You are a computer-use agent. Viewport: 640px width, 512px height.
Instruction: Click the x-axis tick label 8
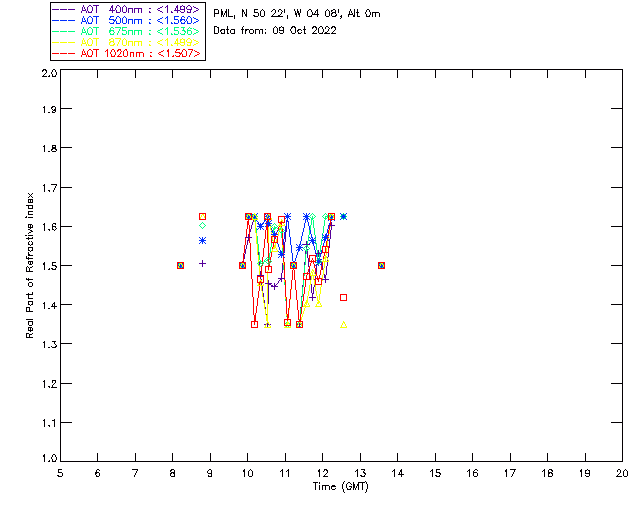173,473
